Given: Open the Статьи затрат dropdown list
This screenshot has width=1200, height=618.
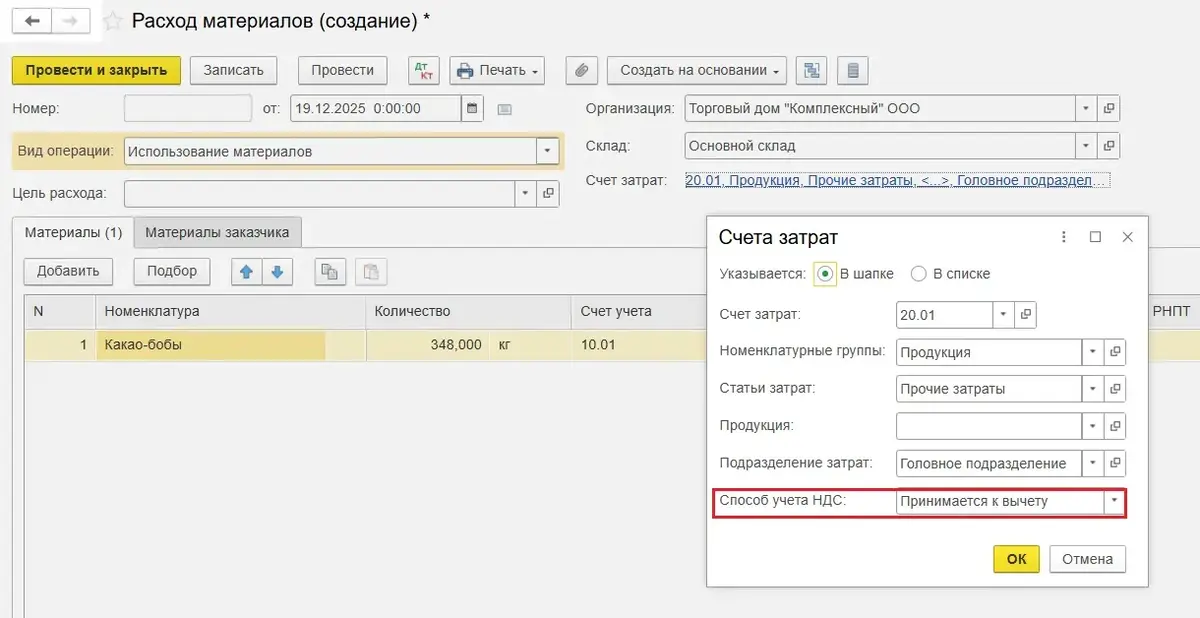Looking at the screenshot, I should point(1093,389).
